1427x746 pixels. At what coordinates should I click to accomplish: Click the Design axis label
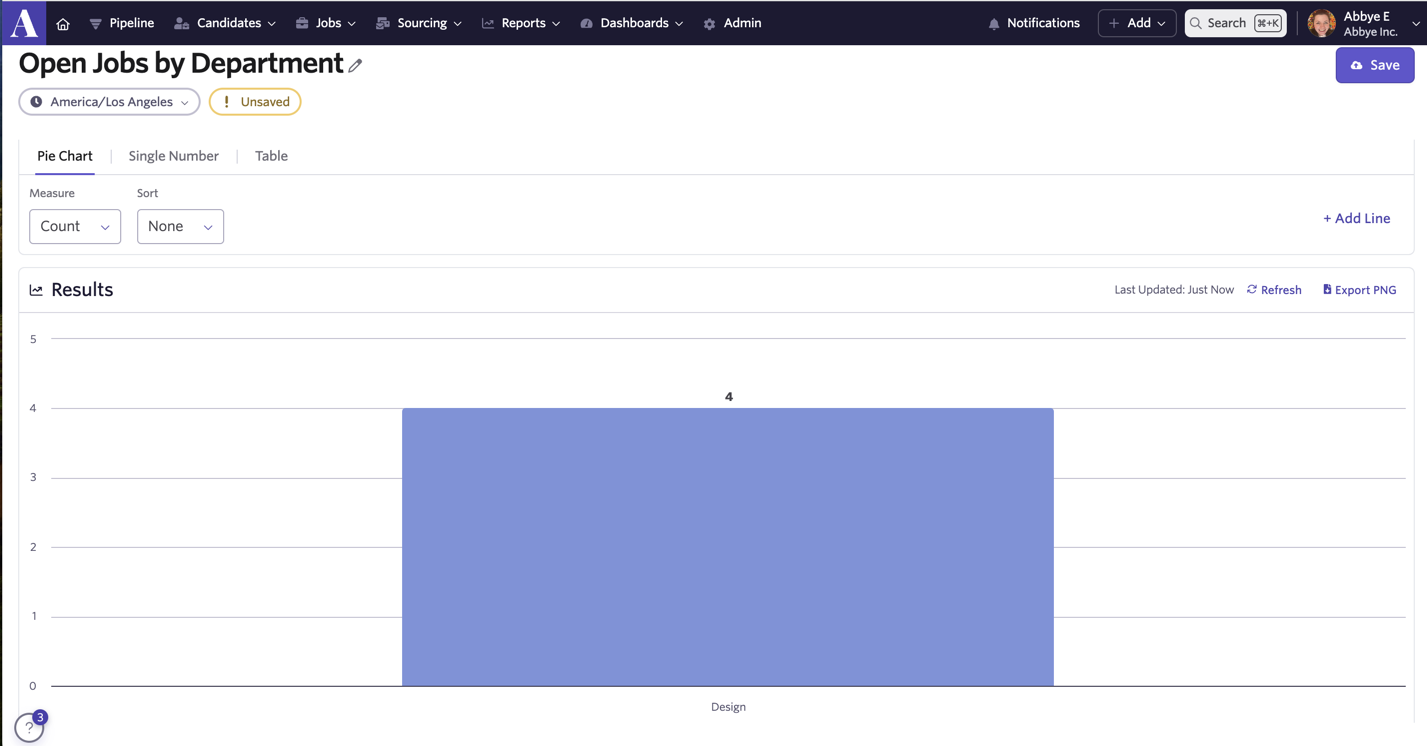728,707
